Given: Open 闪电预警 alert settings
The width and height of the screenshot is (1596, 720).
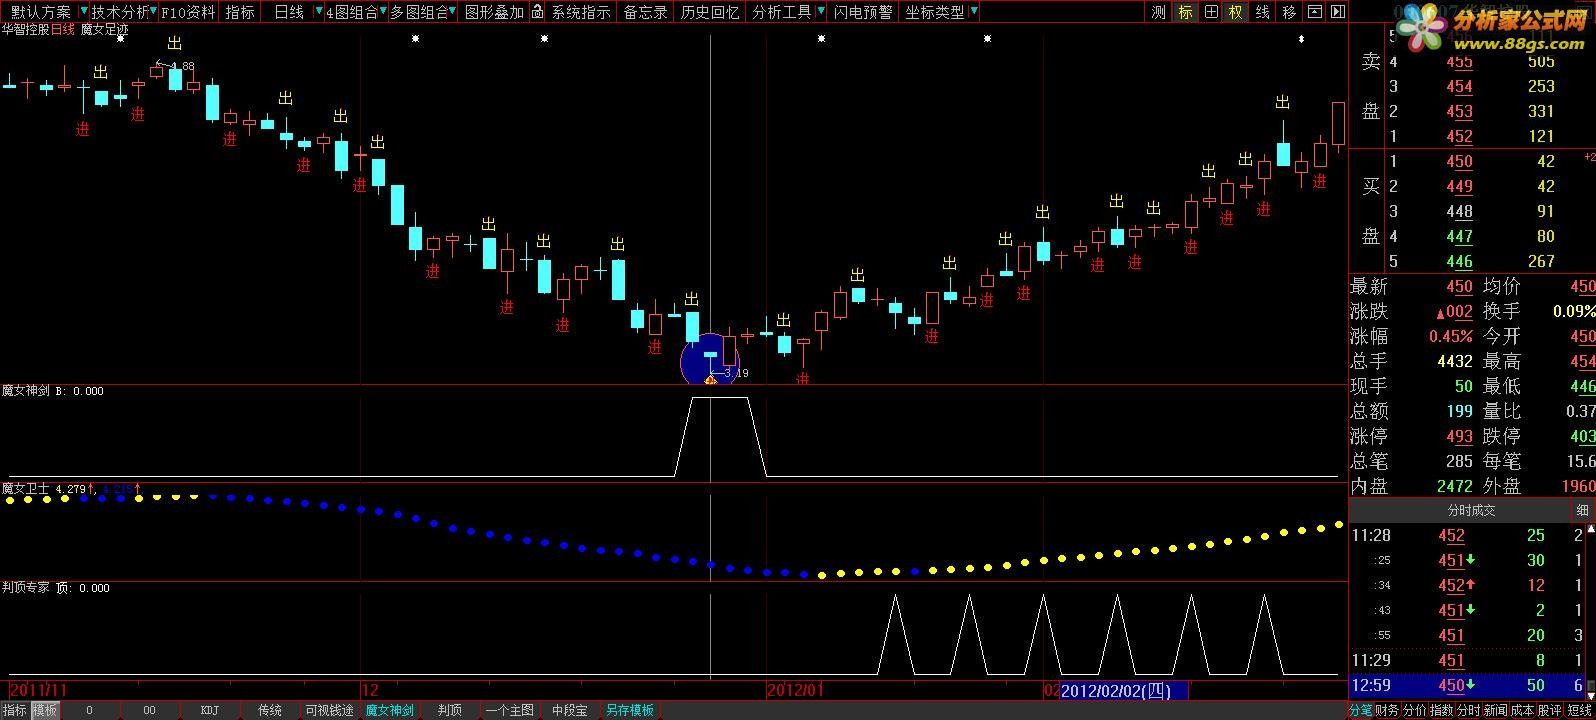Looking at the screenshot, I should [863, 12].
